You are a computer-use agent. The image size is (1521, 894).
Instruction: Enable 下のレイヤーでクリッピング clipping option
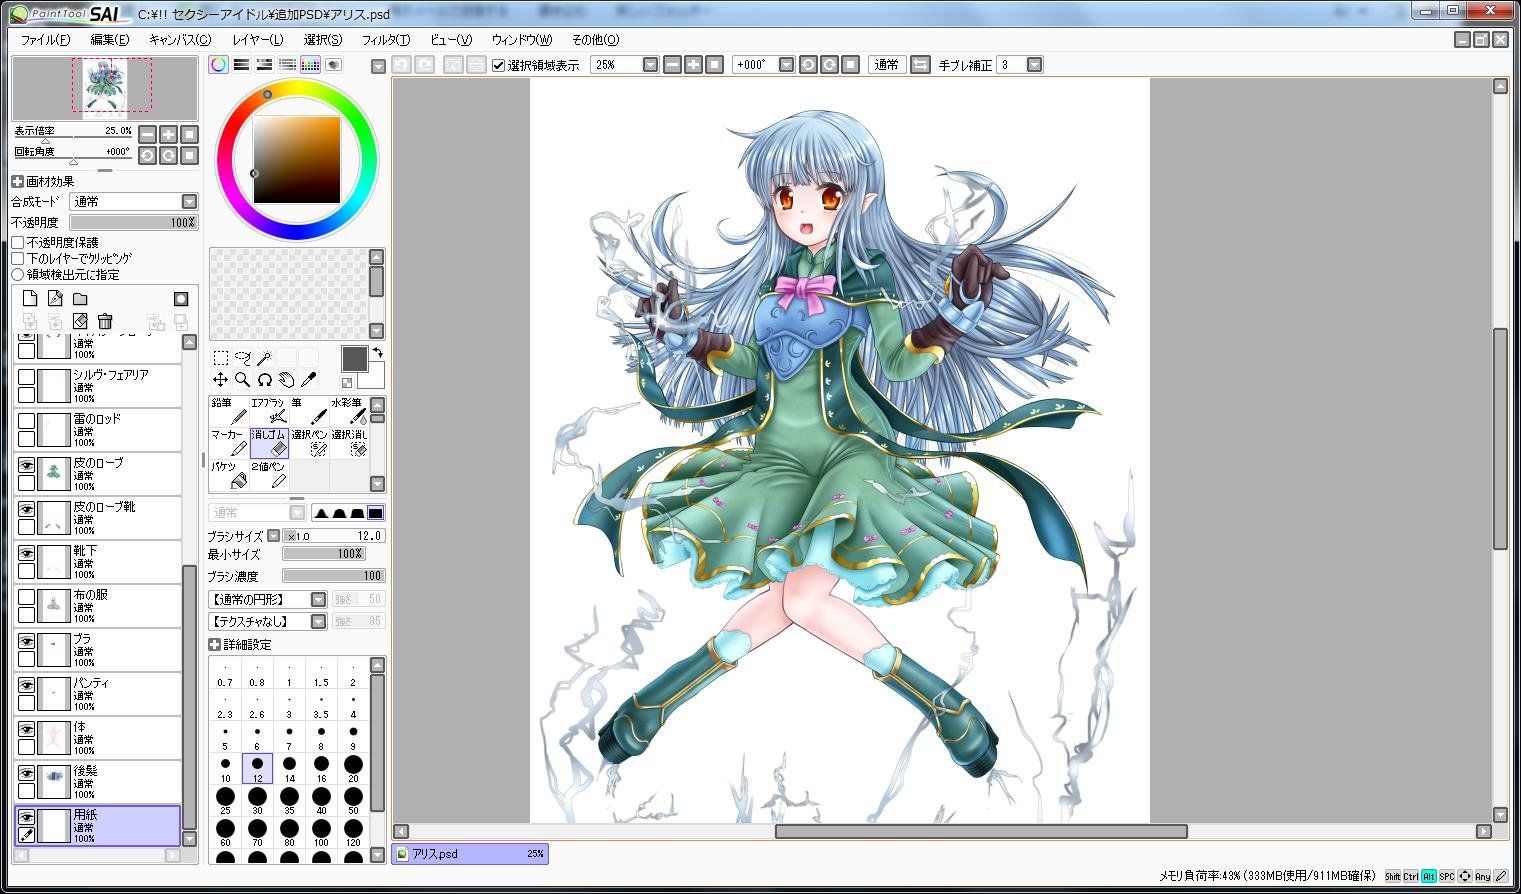tap(18, 259)
